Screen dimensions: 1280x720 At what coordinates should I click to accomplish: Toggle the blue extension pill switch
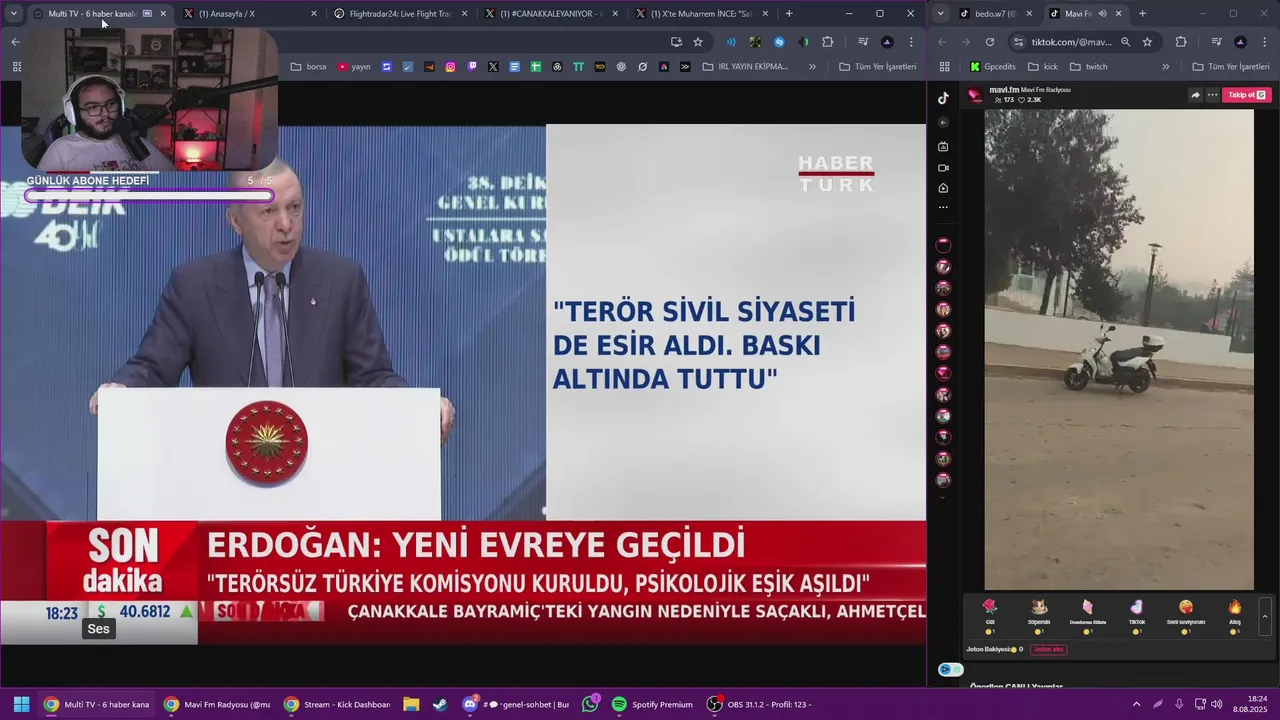pos(950,669)
